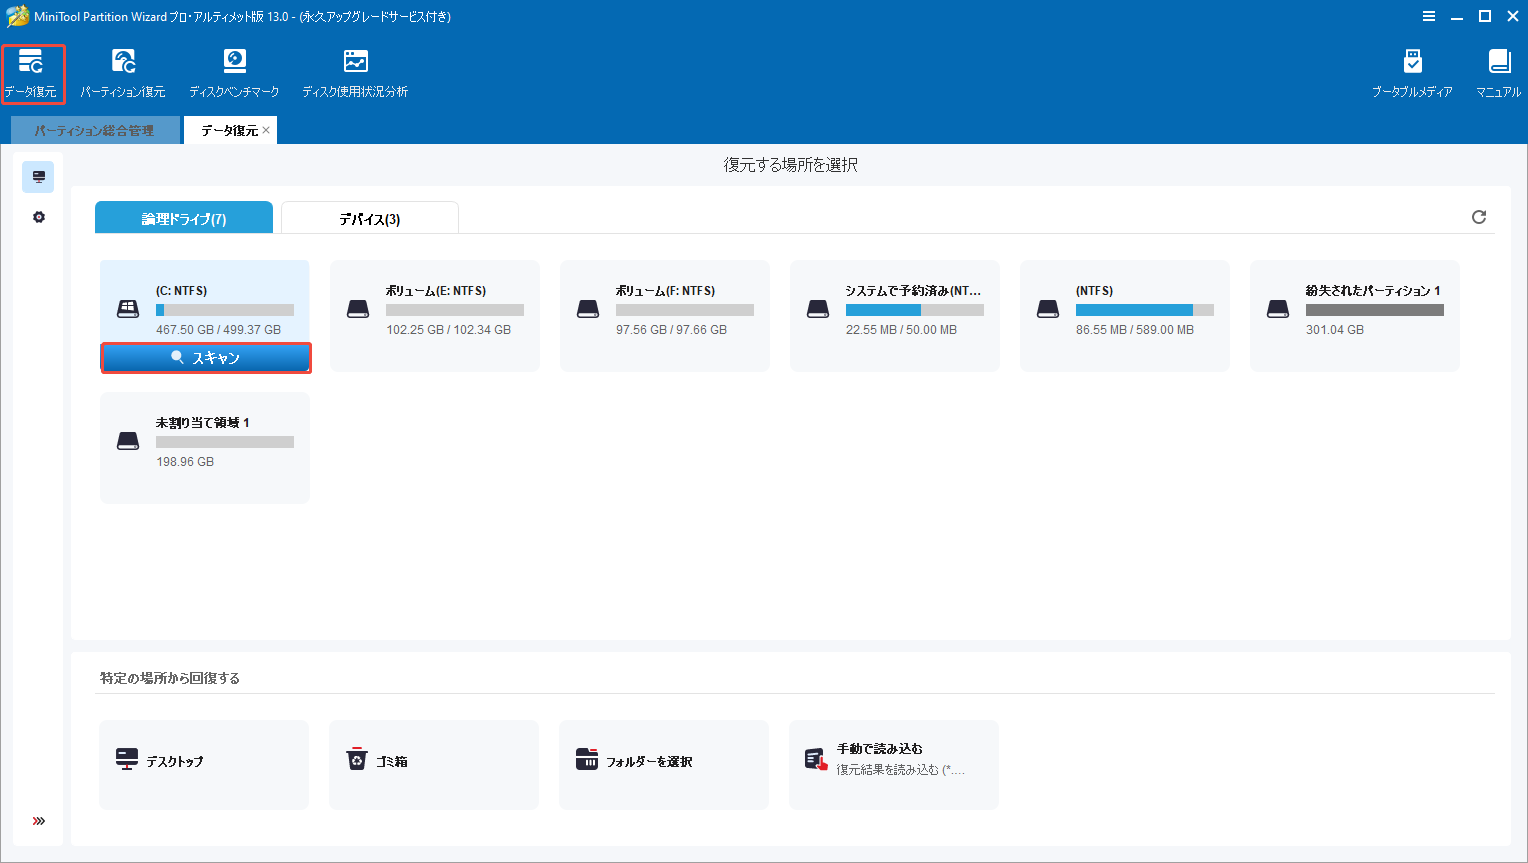
Task: Open the データ復元 (Data Recovery) tool
Action: click(x=33, y=72)
